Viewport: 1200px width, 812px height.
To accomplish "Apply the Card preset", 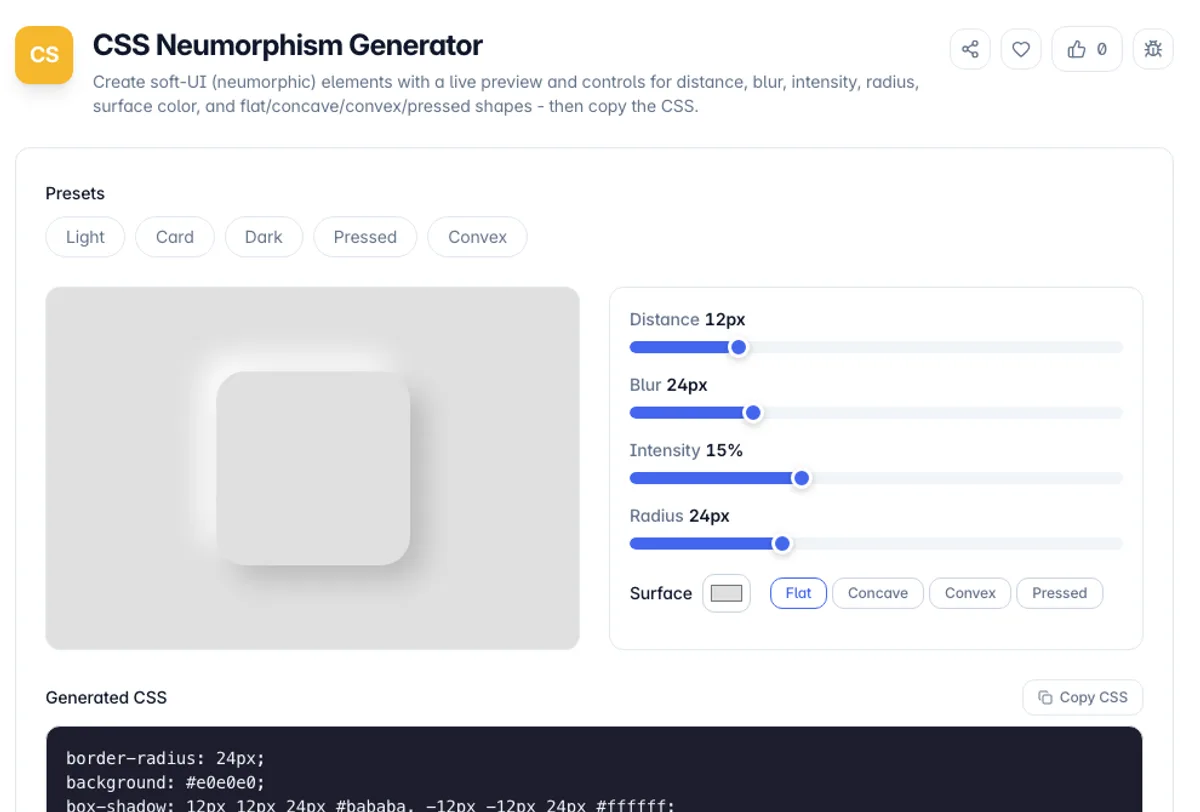I will pos(175,237).
